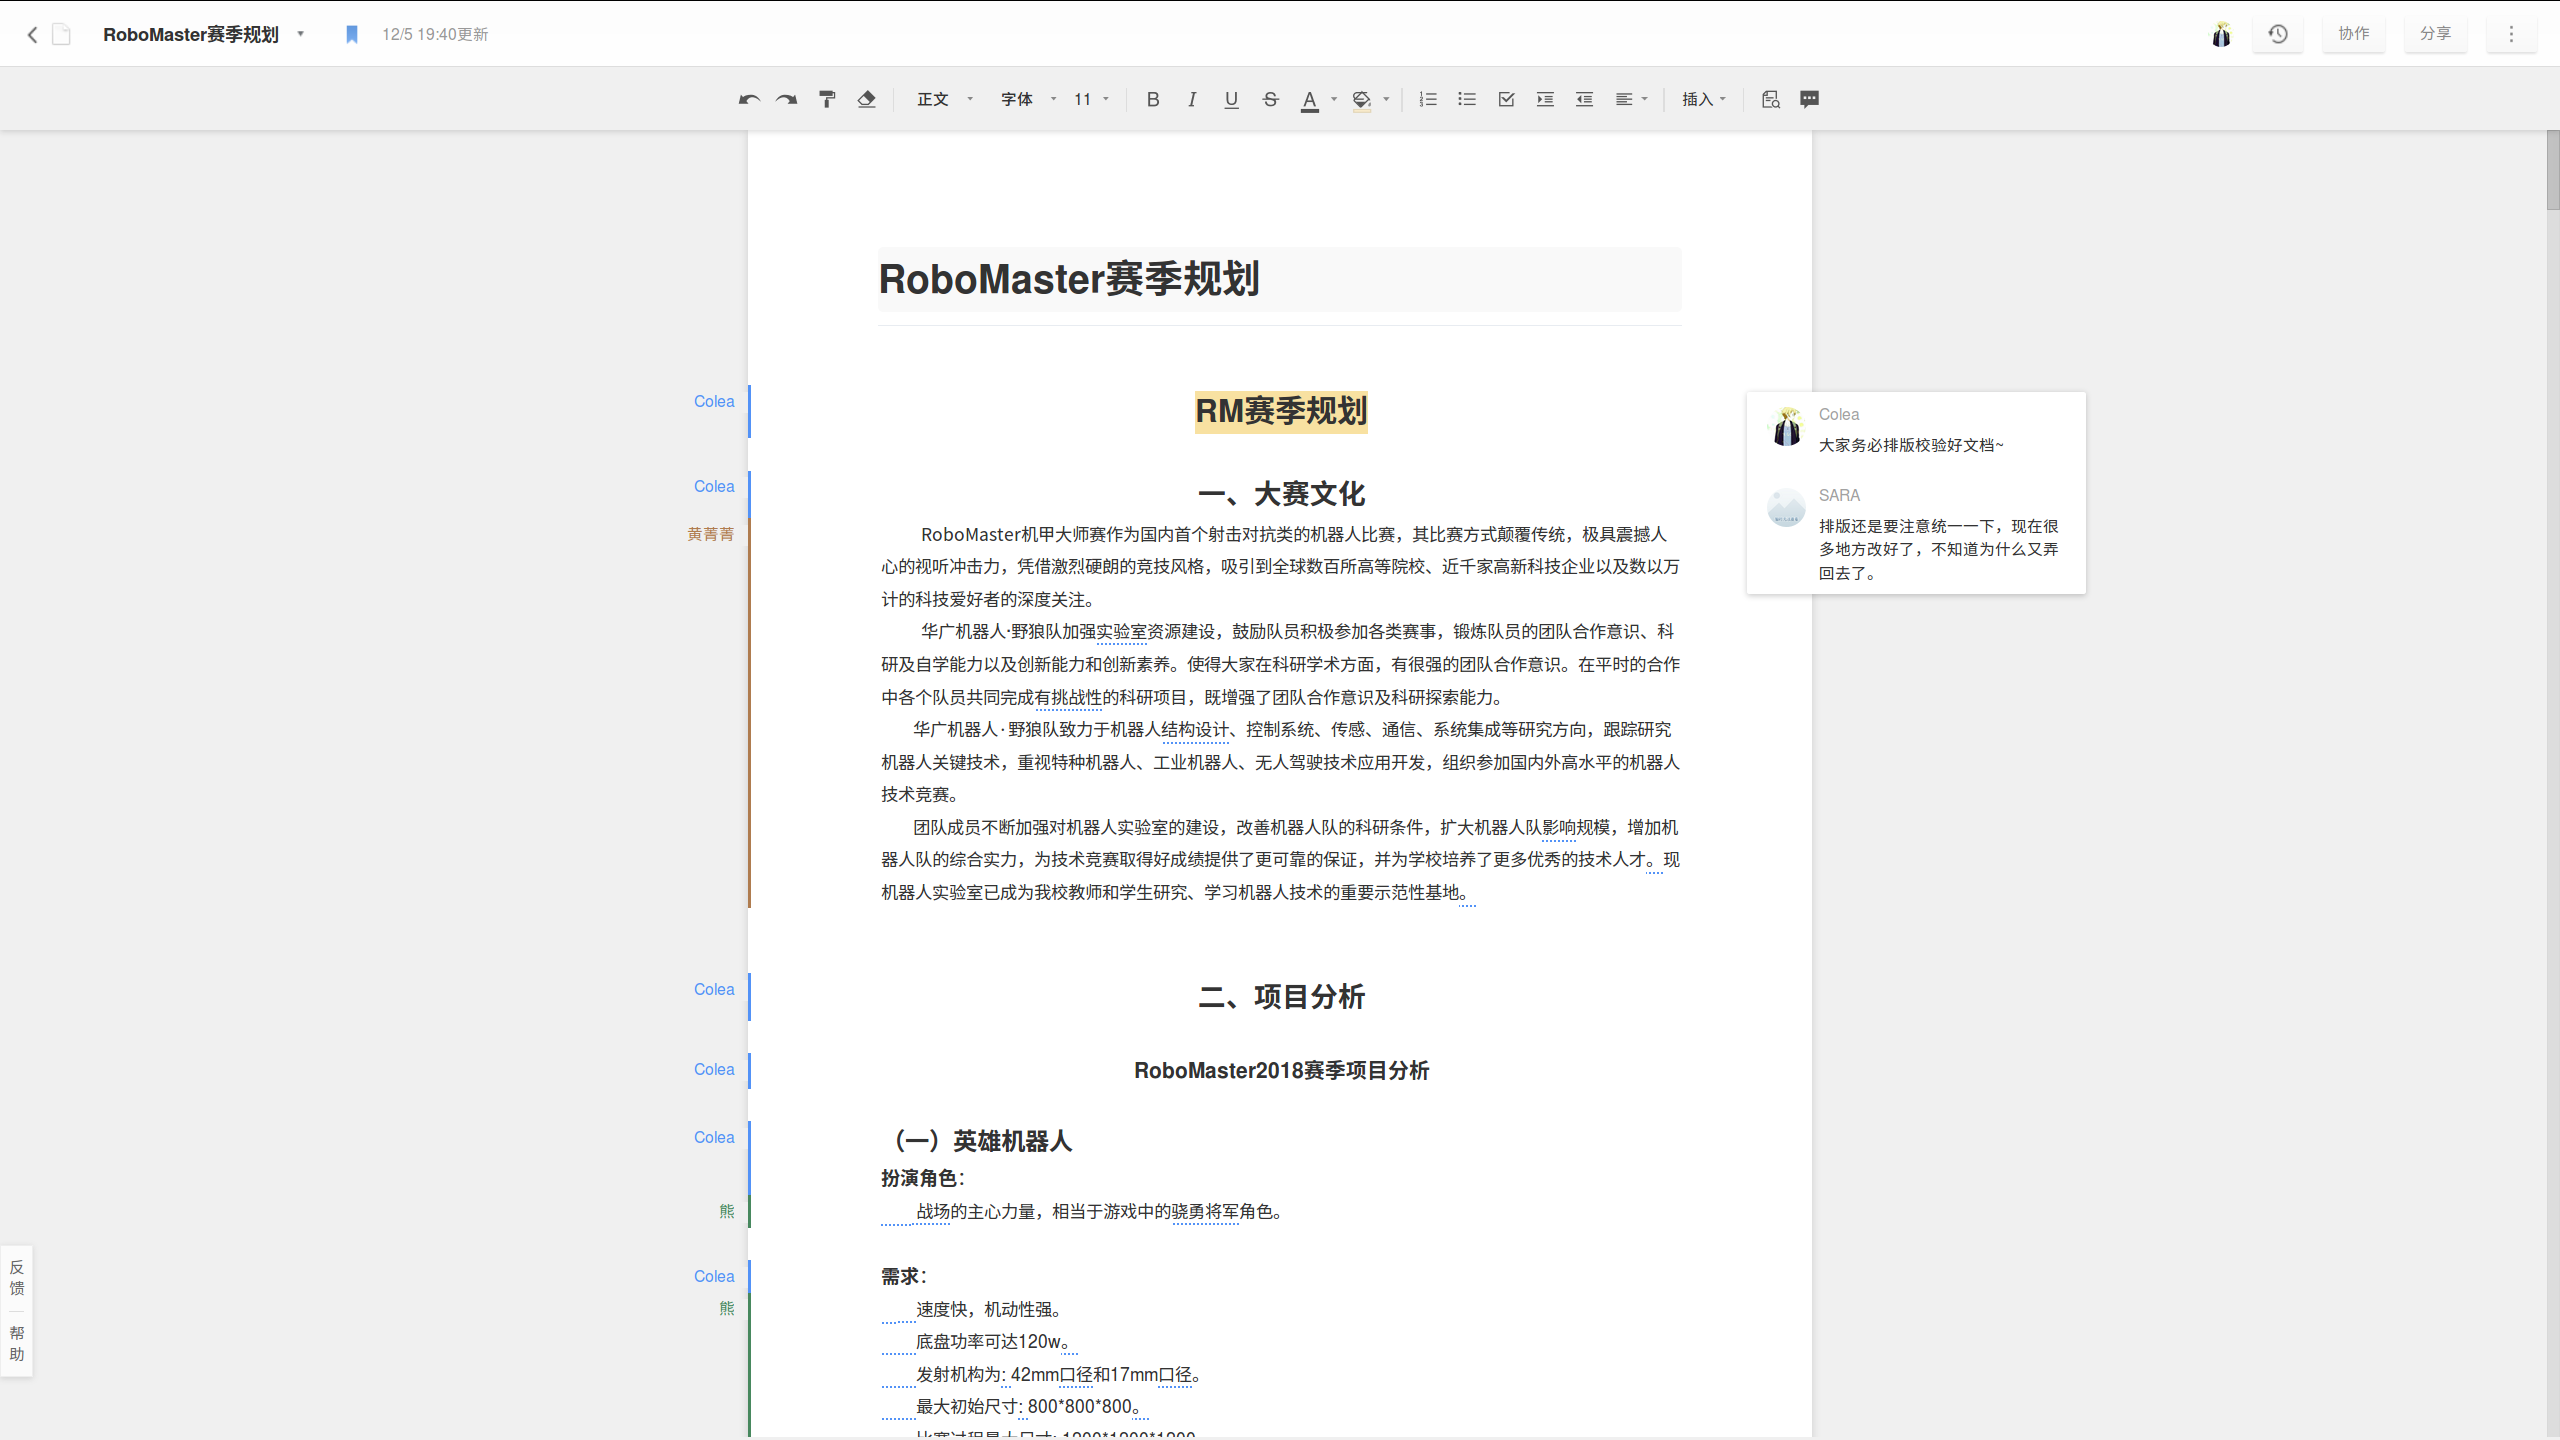Toggle strikethrough formatting
Viewport: 2560px width, 1440px height.
(1270, 99)
